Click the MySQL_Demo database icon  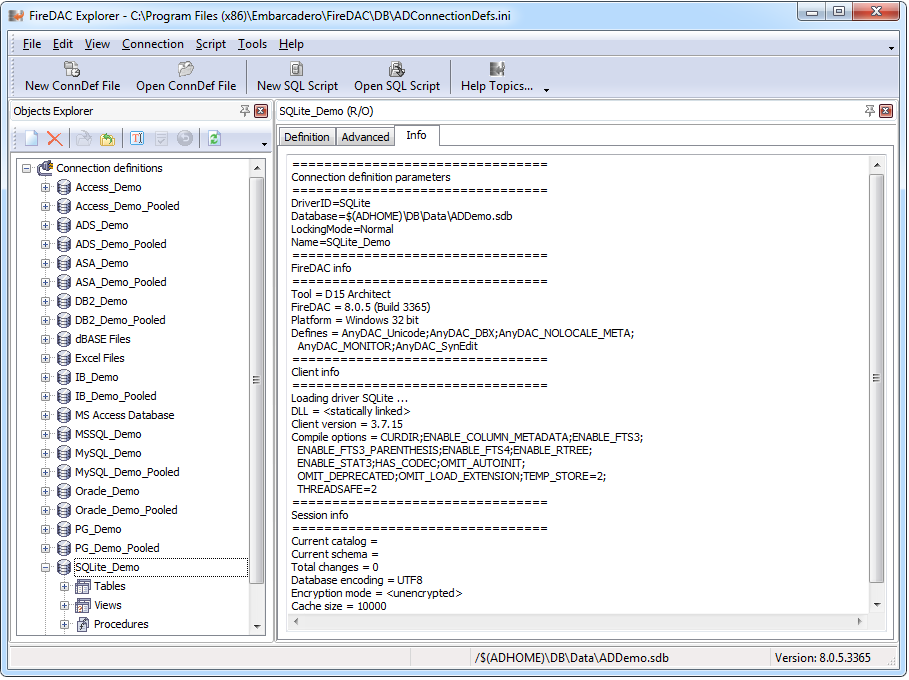pos(64,453)
